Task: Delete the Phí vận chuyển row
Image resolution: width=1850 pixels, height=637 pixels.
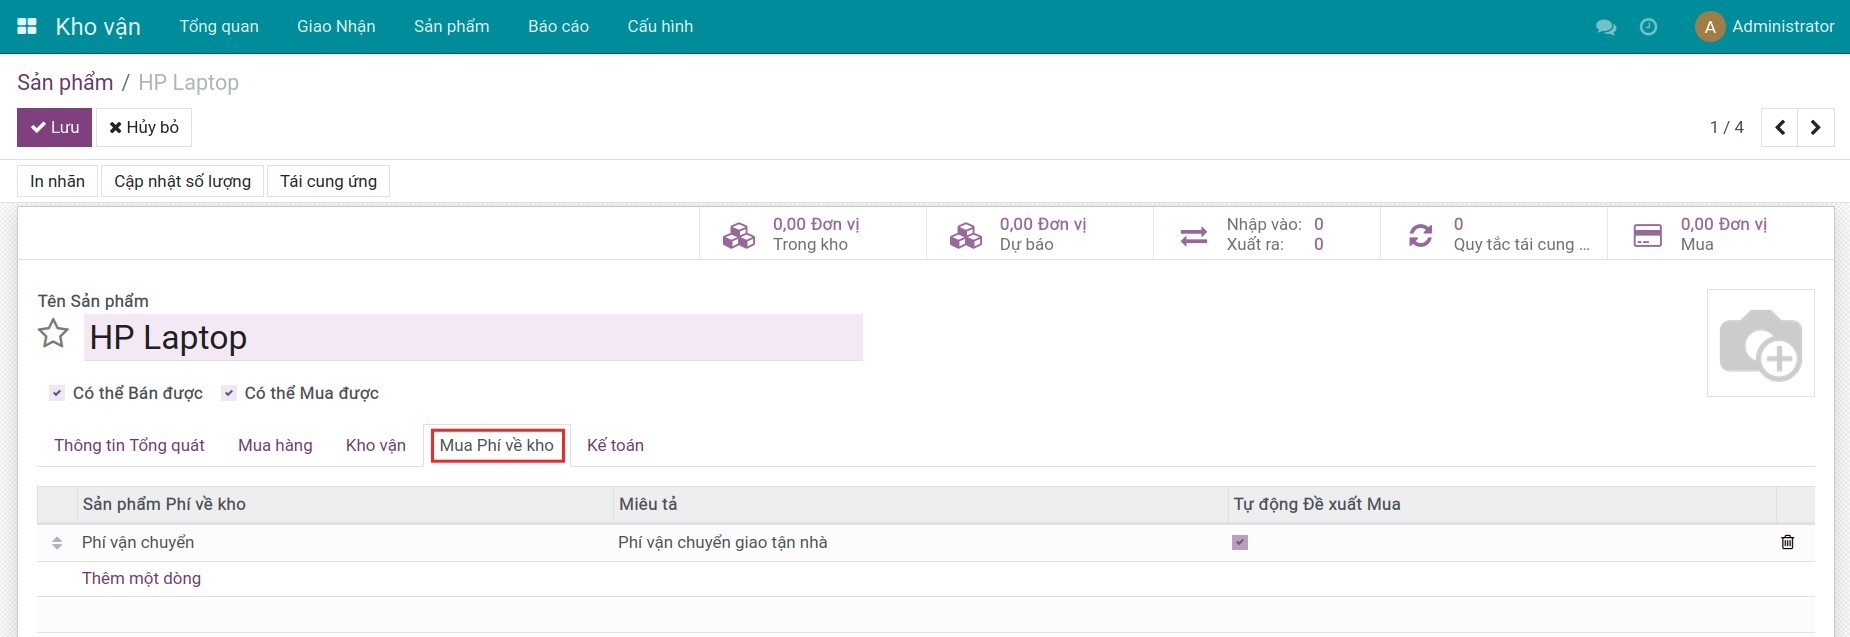Action: click(1787, 542)
